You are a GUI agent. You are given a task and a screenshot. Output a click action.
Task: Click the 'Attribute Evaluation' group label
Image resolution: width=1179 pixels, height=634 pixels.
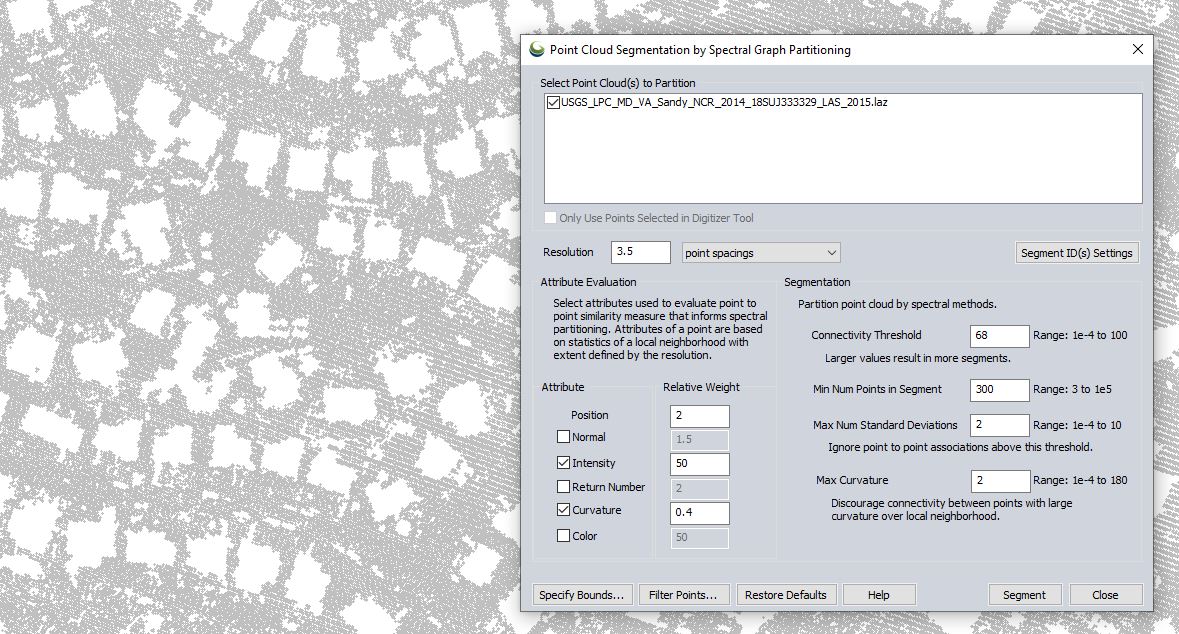(x=588, y=282)
